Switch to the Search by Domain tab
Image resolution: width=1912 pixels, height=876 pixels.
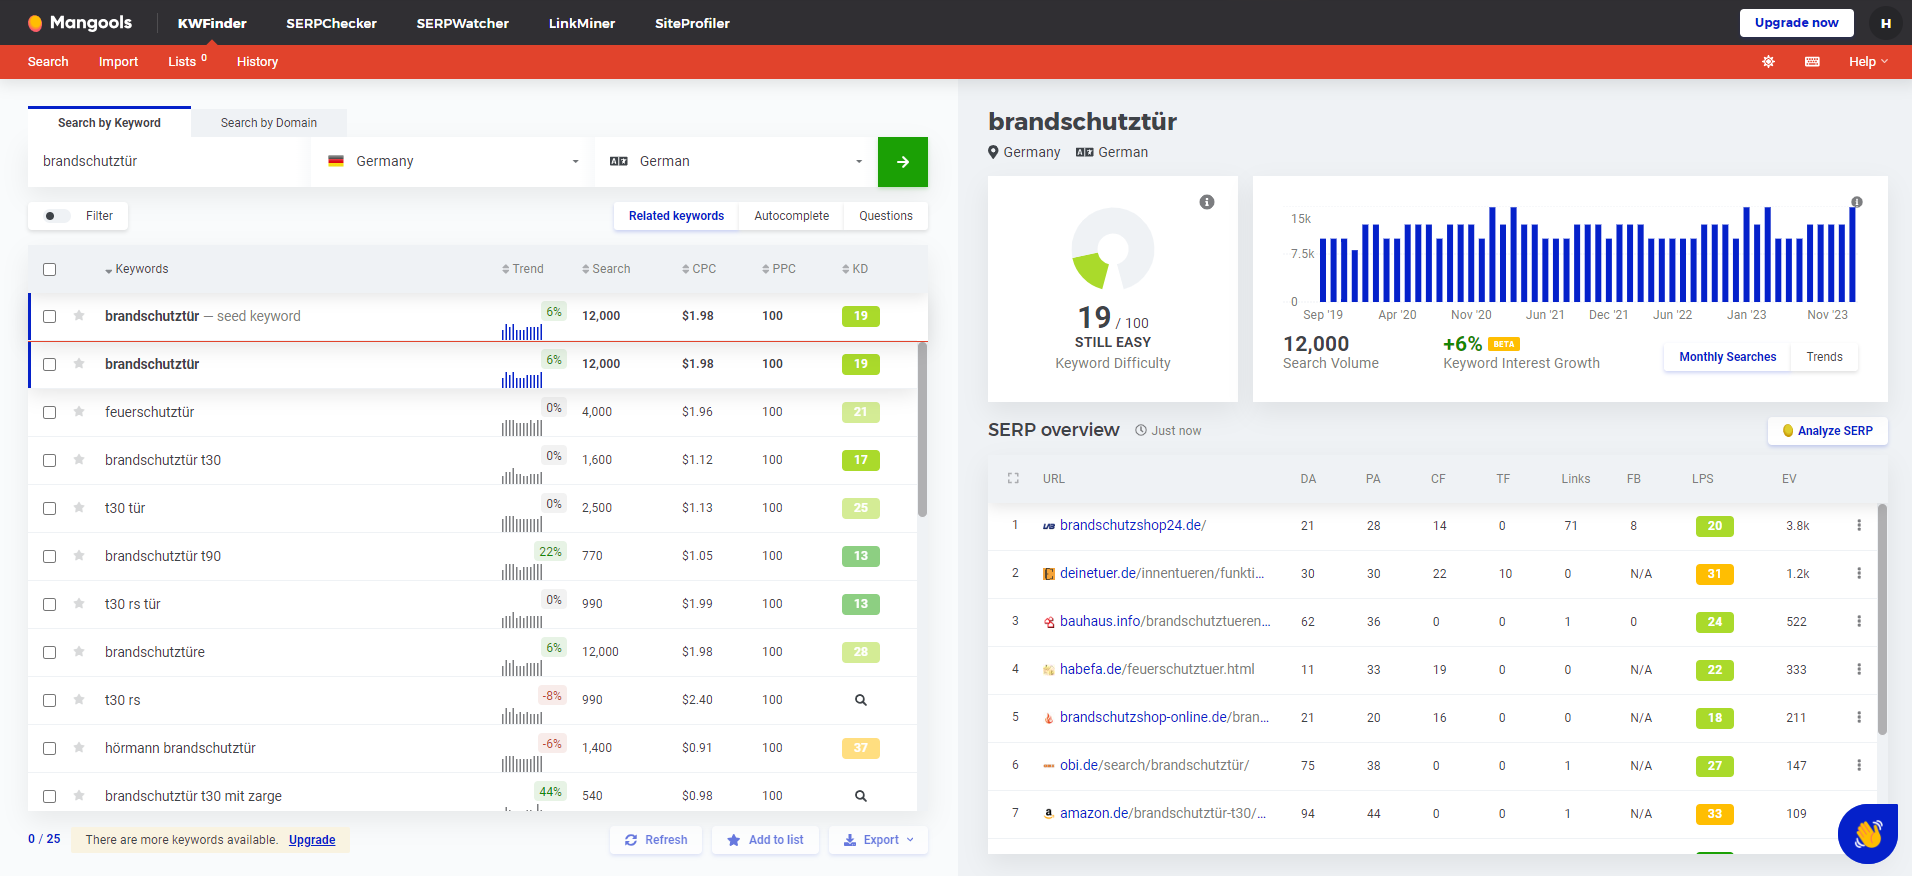pos(269,123)
